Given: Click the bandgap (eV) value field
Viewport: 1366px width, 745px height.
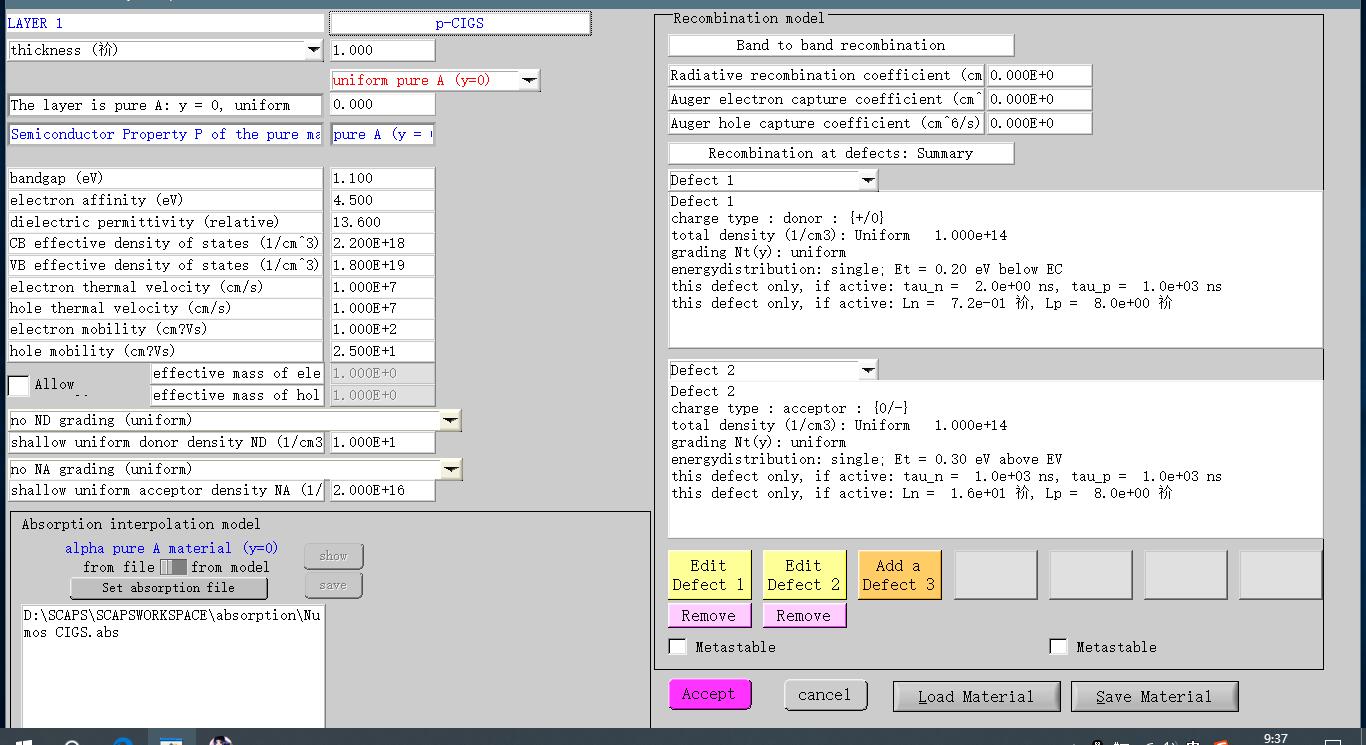Looking at the screenshot, I should point(382,178).
